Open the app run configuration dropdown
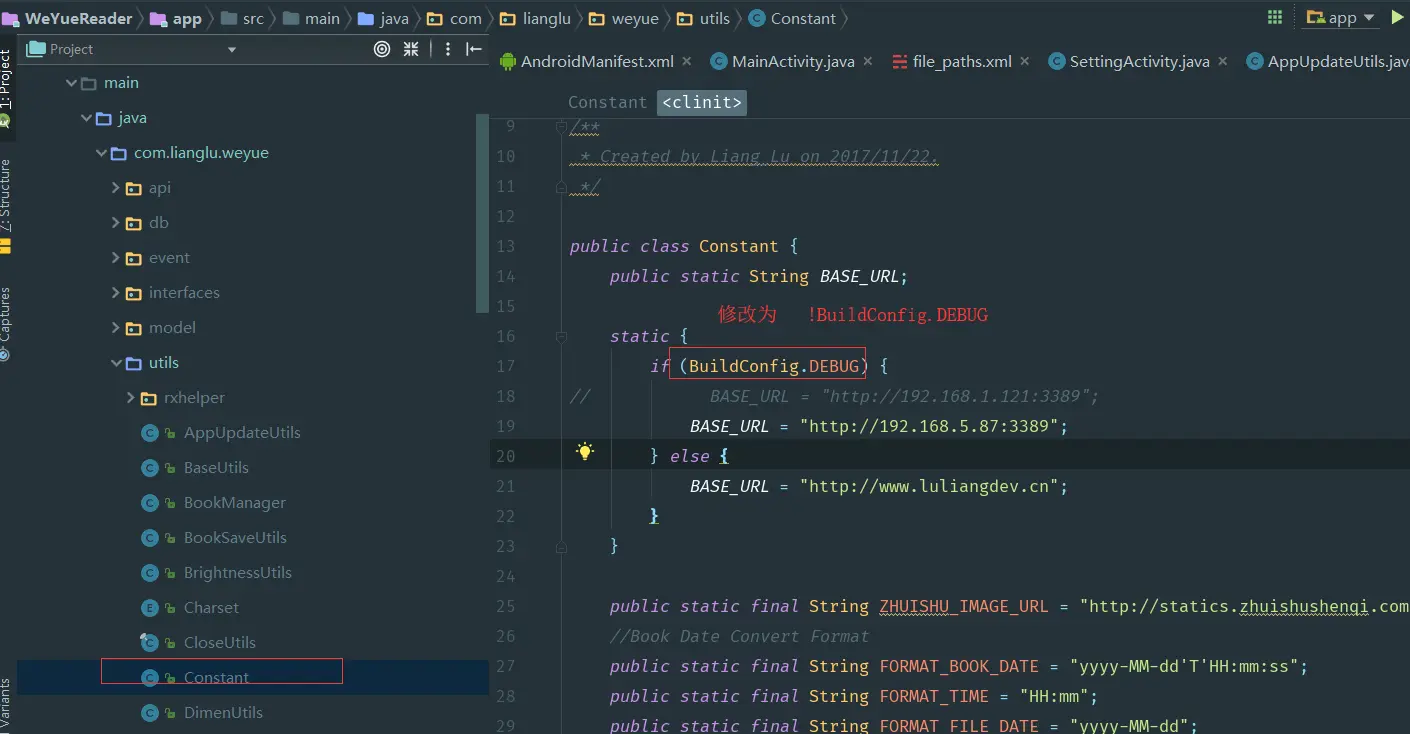This screenshot has height=734, width=1410. tap(1341, 18)
